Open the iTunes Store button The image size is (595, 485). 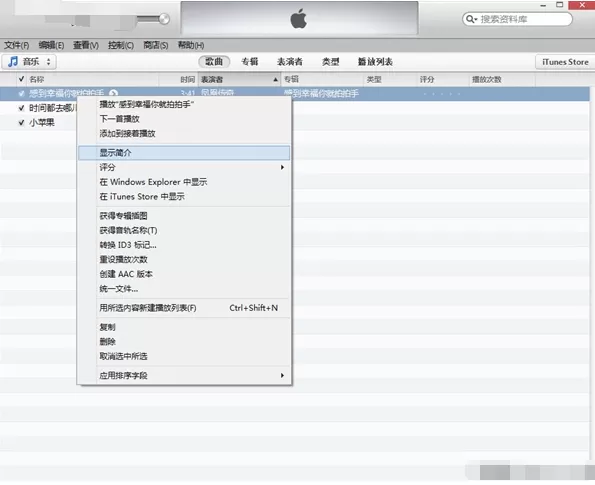[565, 62]
